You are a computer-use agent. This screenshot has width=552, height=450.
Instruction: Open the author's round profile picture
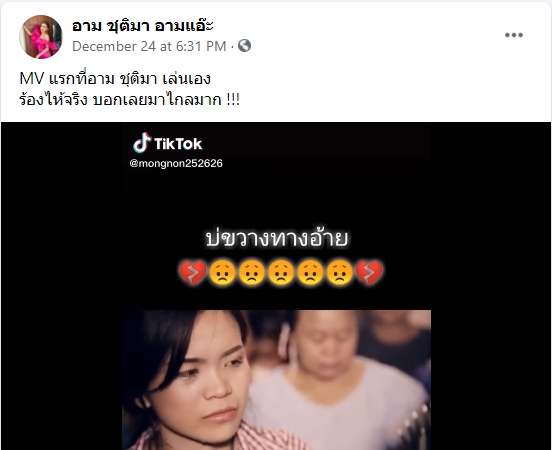tap(40, 37)
